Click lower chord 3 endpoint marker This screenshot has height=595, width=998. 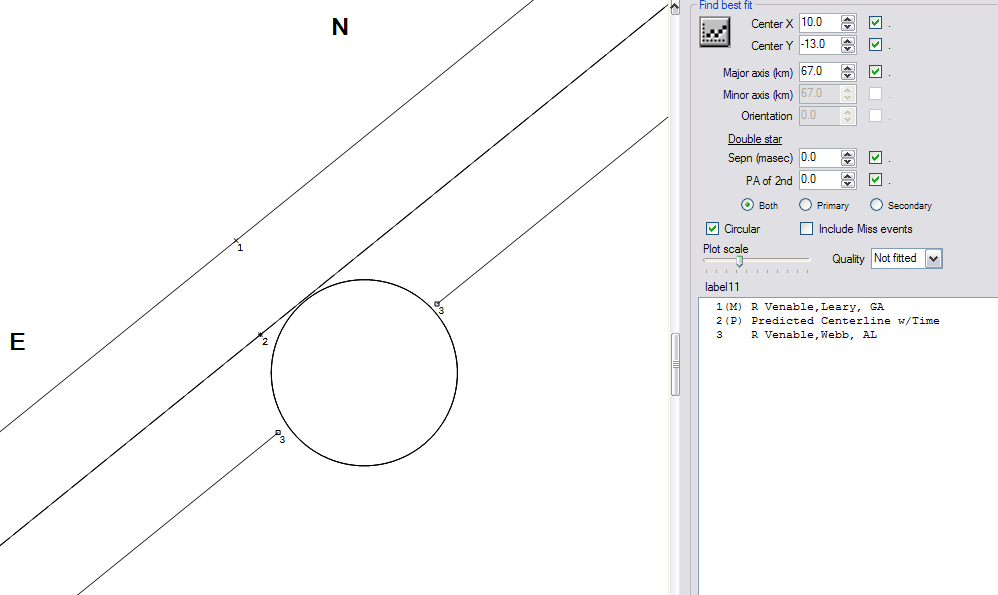pos(278,433)
